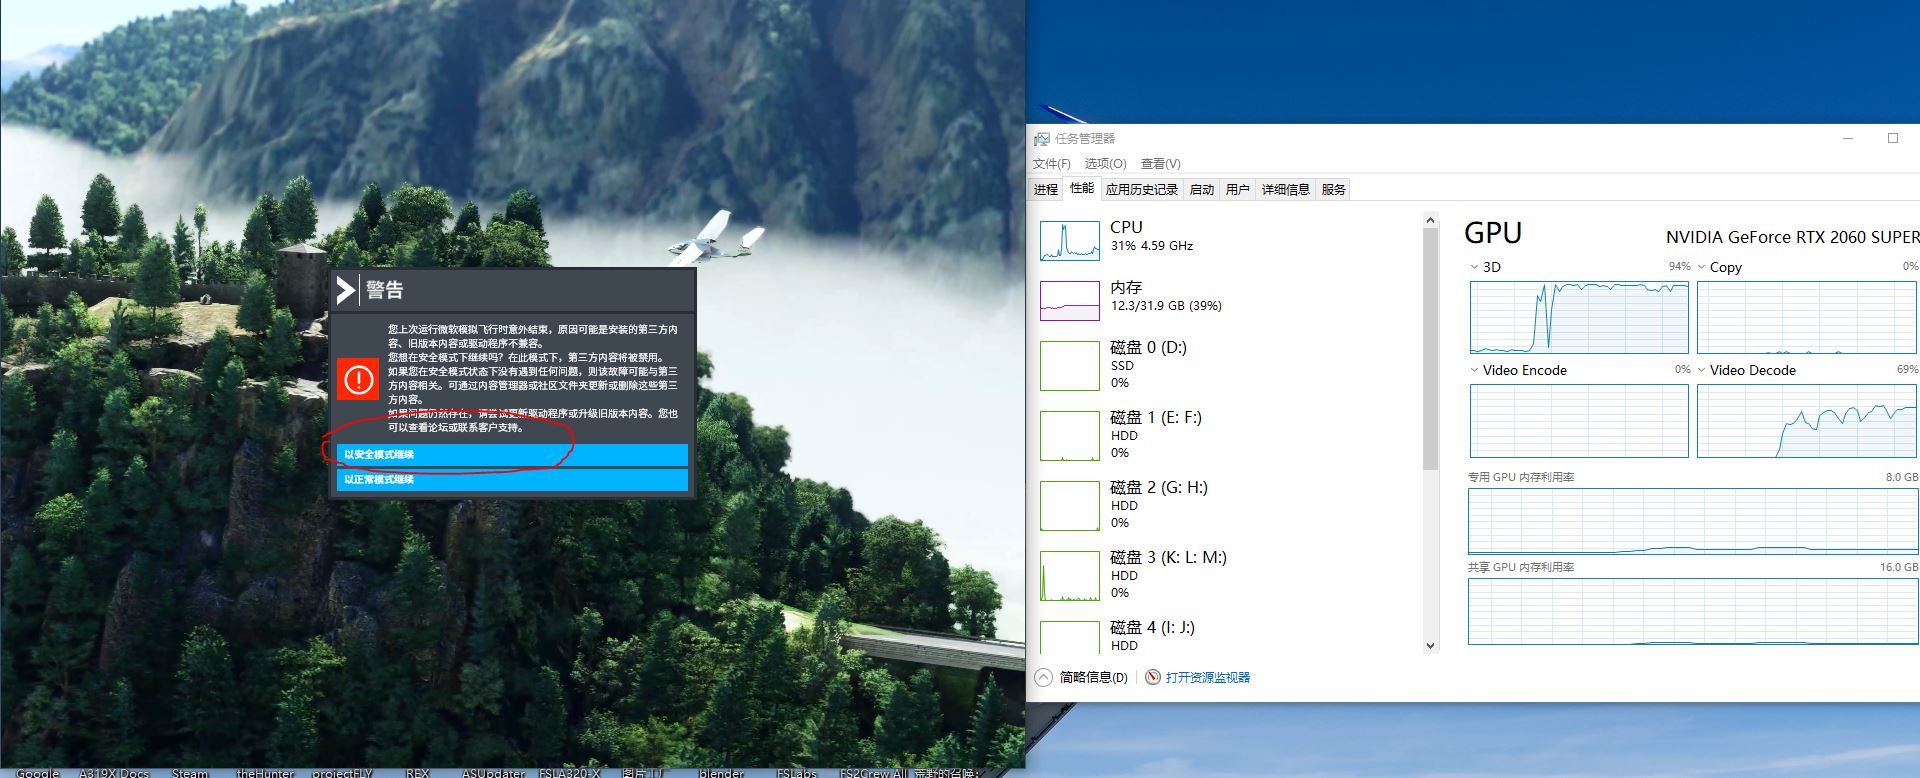Click the ASUpdater desktop shortcut label
Screen dimensions: 1920x778
point(493,773)
